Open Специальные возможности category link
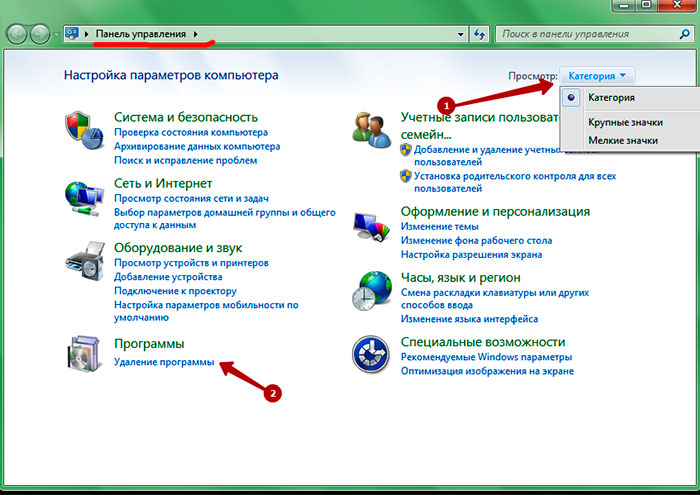Image resolution: width=700 pixels, height=495 pixels. coord(483,342)
